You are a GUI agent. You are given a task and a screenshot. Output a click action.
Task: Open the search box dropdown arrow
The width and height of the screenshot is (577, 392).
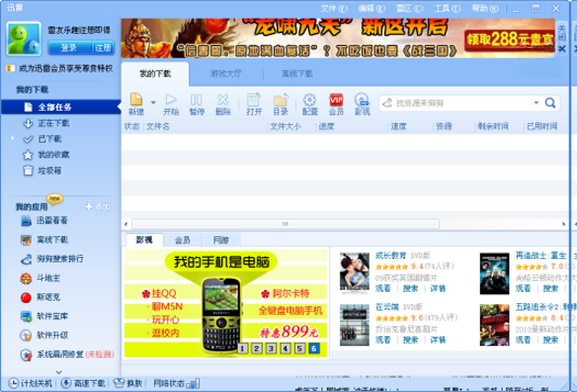[x=536, y=103]
